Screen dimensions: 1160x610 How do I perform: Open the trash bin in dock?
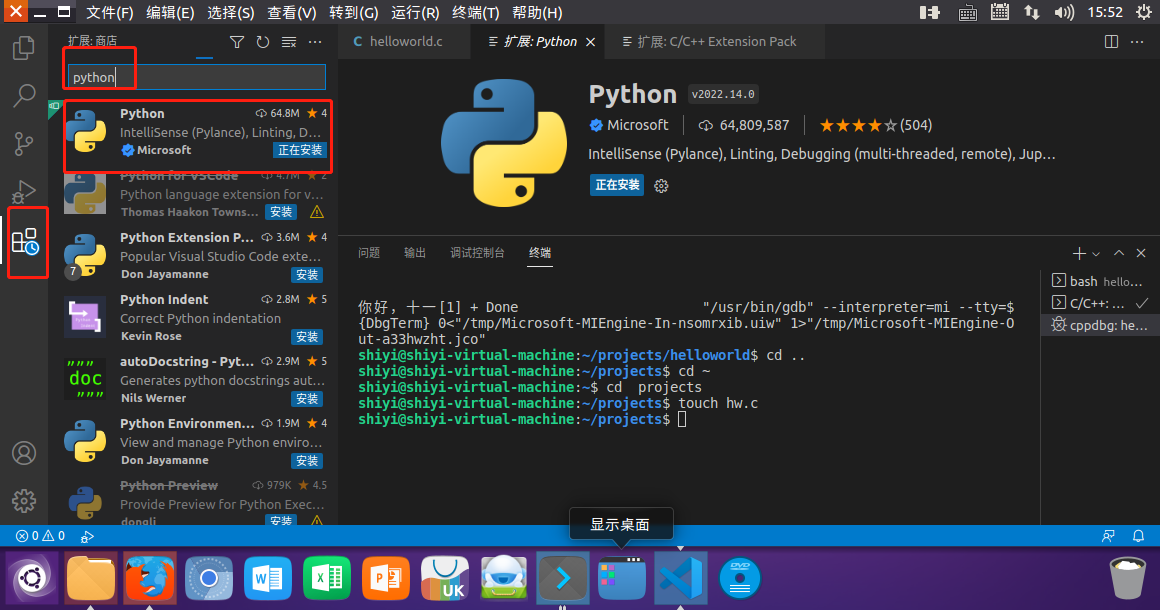[x=1127, y=577]
